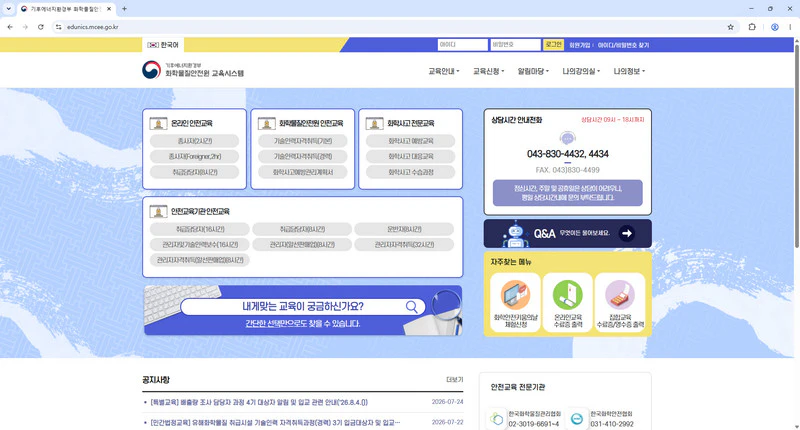Screen dimensions: 800x430
Task: Click the arrow icon in Q&A banner
Action: [627, 233]
